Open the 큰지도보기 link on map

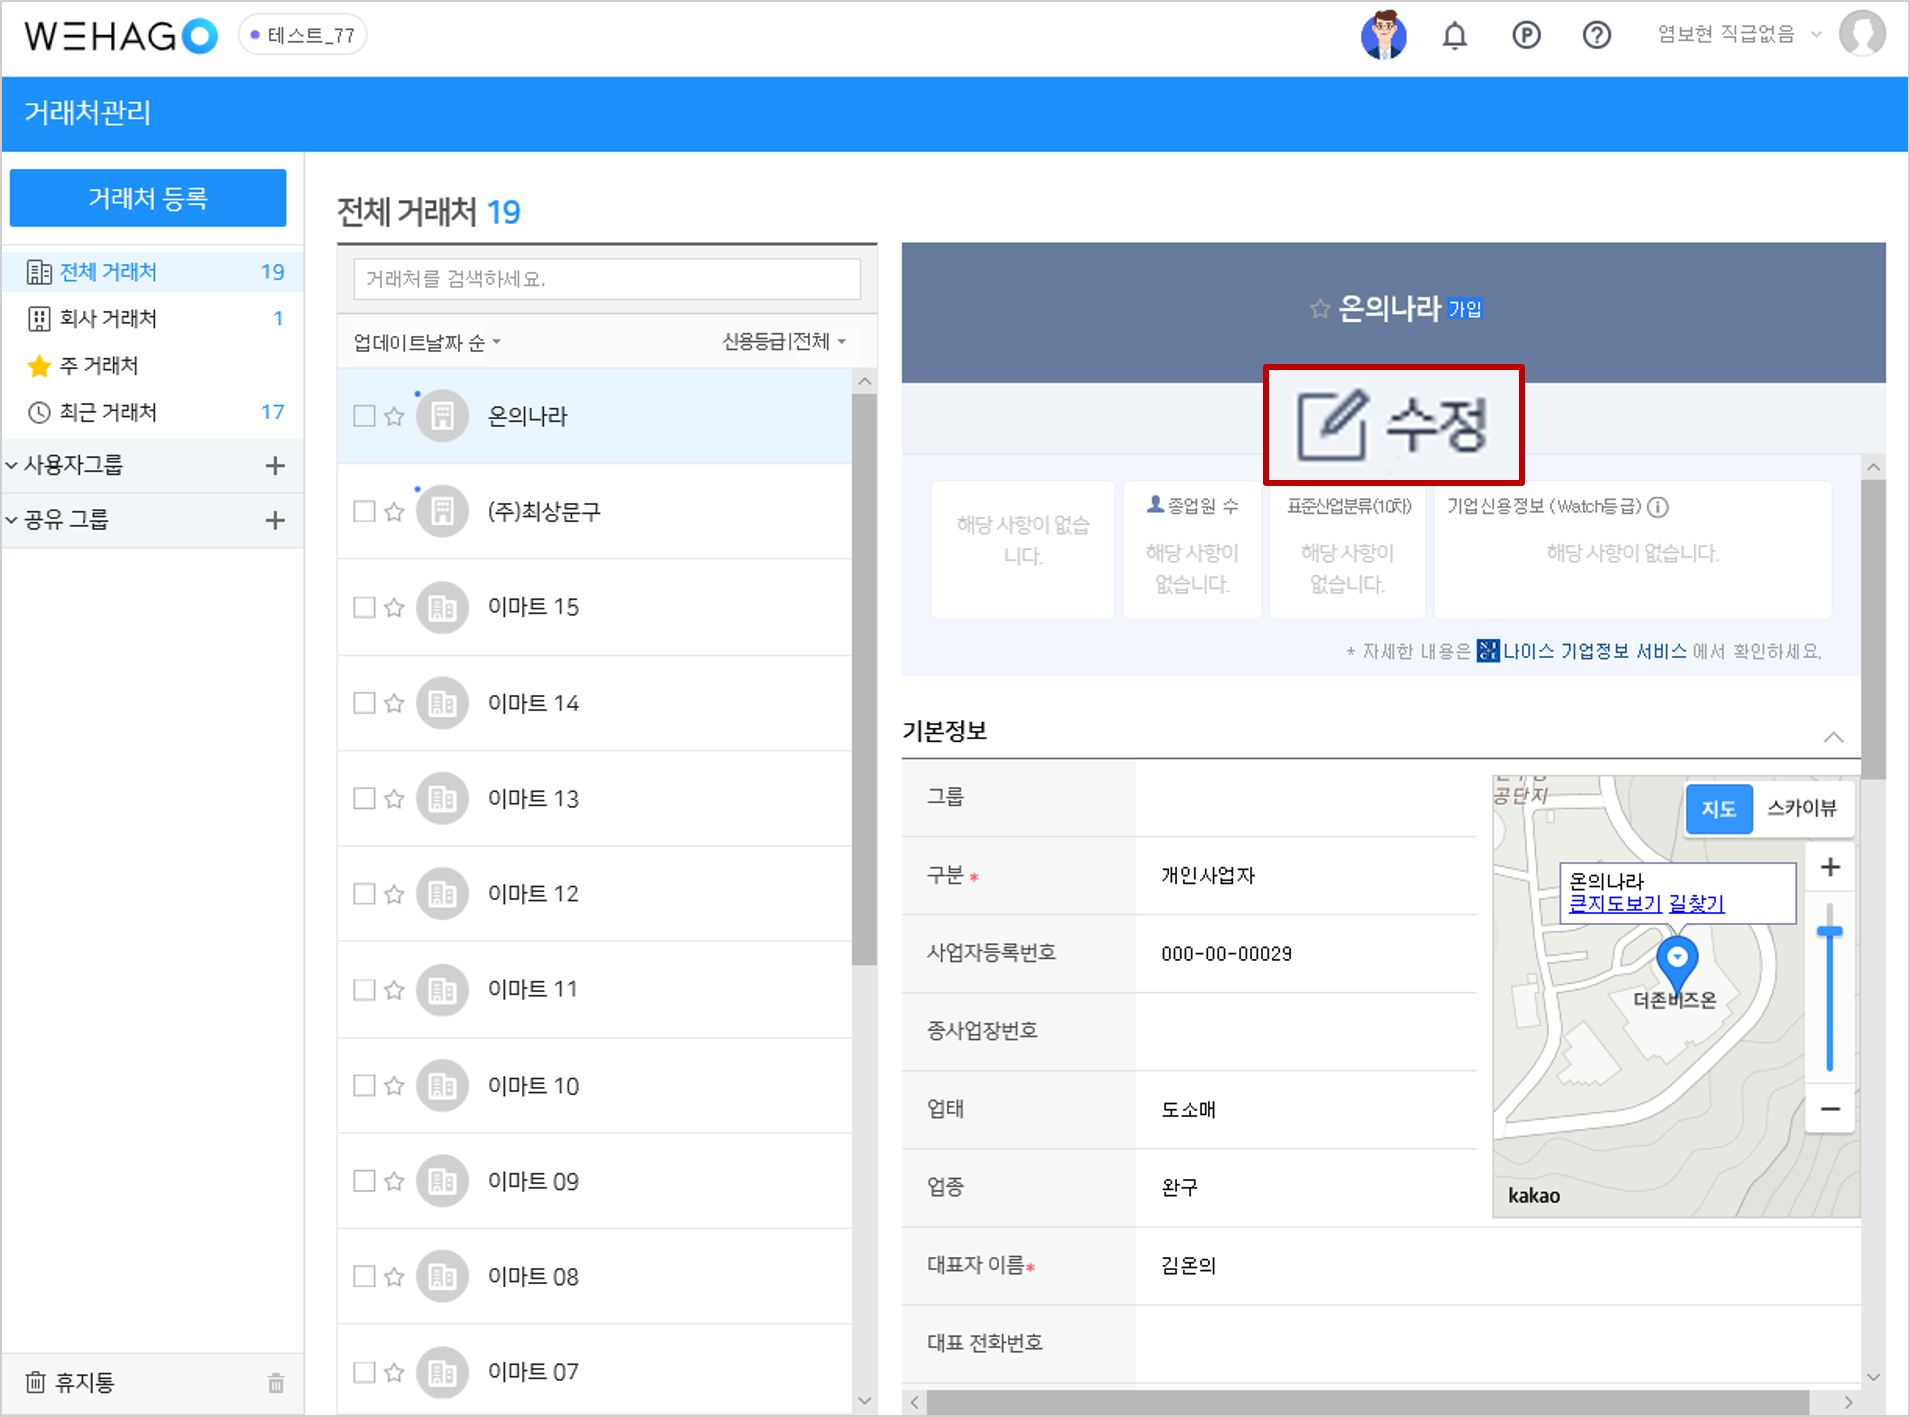(x=1614, y=904)
